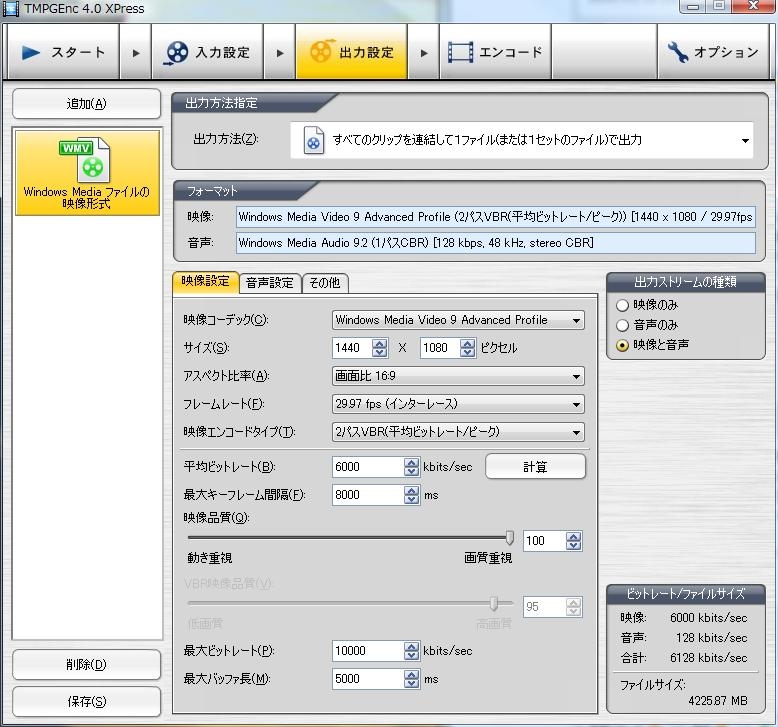Image resolution: width=778 pixels, height=727 pixels.
Task: Click the 映像品質 100 spinner arrows
Action: click(x=574, y=541)
